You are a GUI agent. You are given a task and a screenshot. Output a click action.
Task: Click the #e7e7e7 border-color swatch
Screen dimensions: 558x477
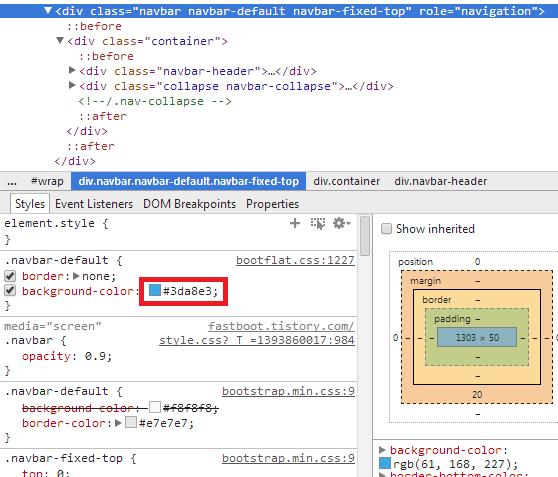tap(131, 423)
